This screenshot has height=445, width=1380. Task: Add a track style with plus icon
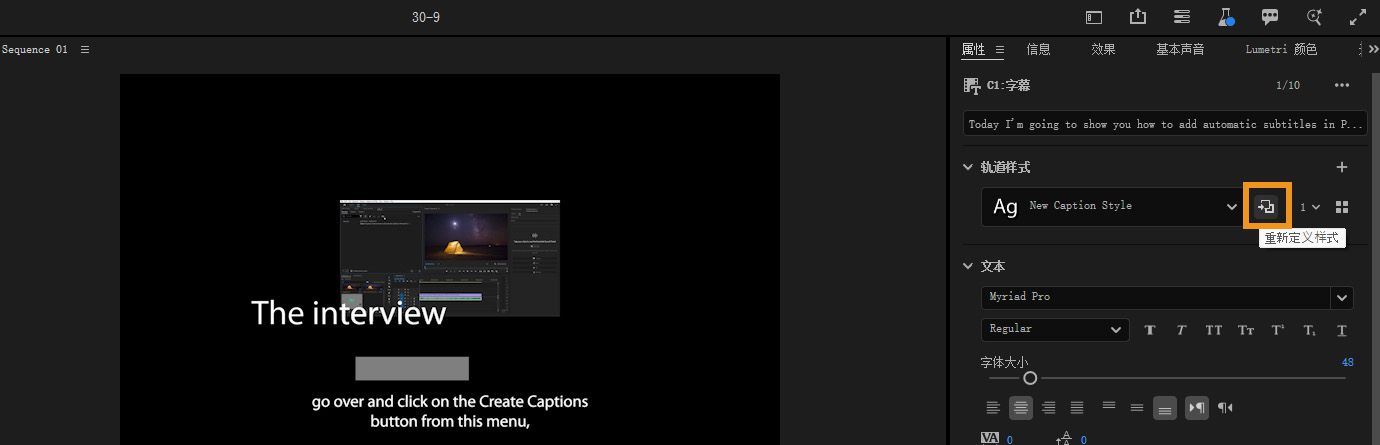coord(1342,167)
